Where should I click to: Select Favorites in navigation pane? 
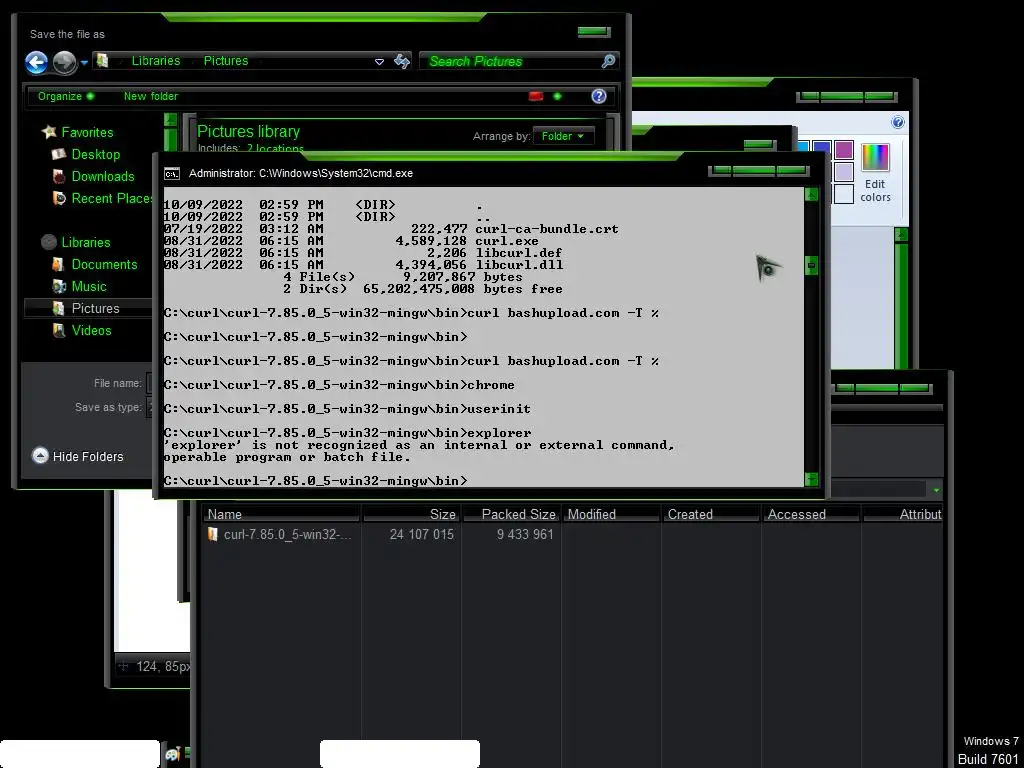click(87, 132)
